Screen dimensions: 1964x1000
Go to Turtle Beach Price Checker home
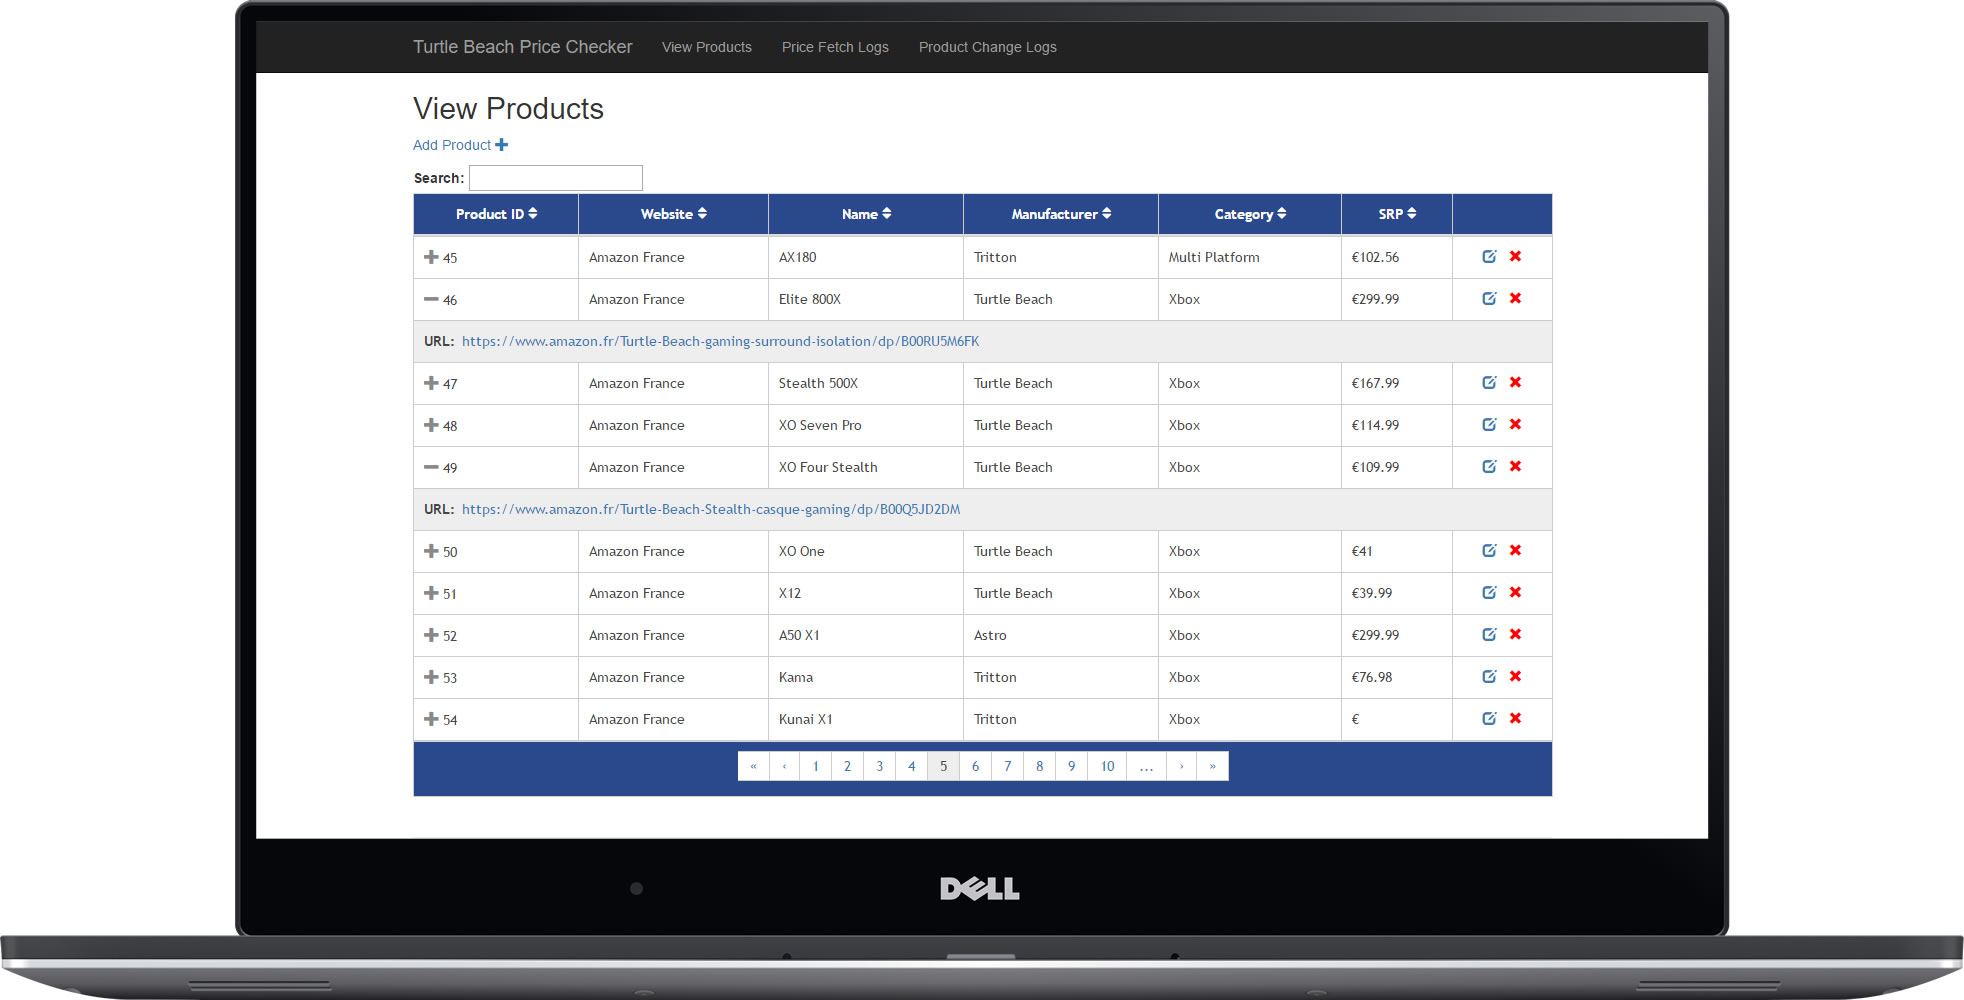pyautogui.click(x=523, y=47)
